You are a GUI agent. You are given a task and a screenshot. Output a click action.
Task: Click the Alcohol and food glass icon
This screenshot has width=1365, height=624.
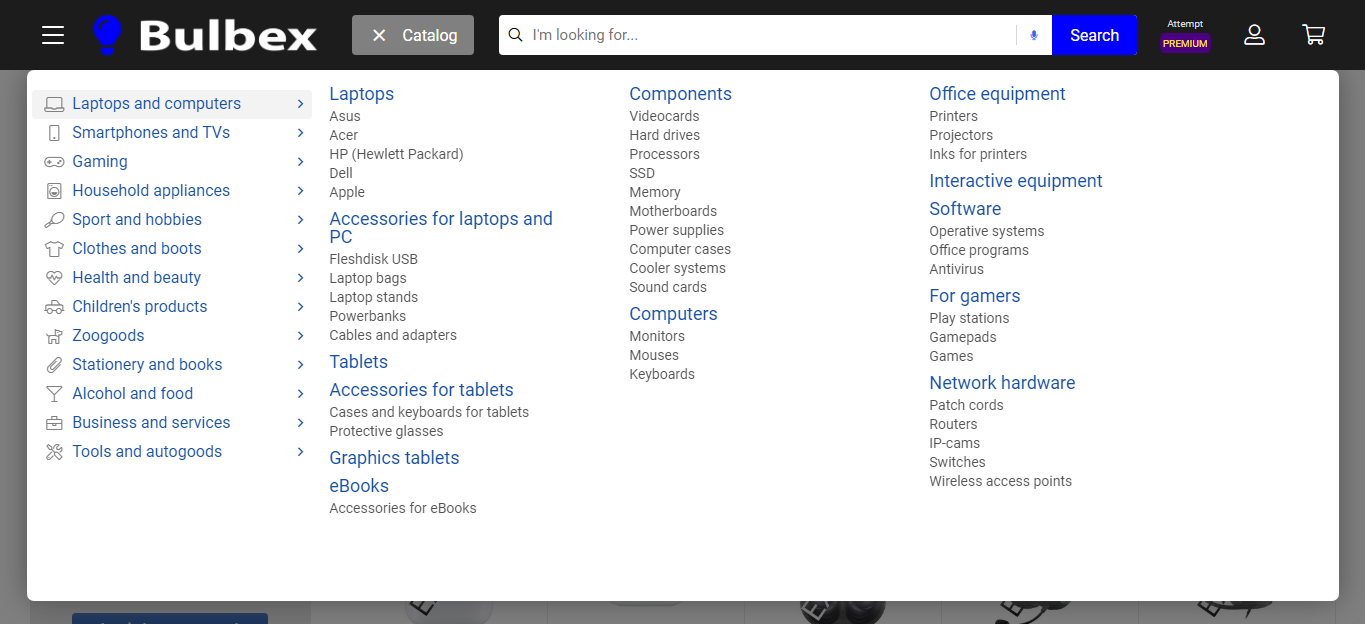point(54,394)
